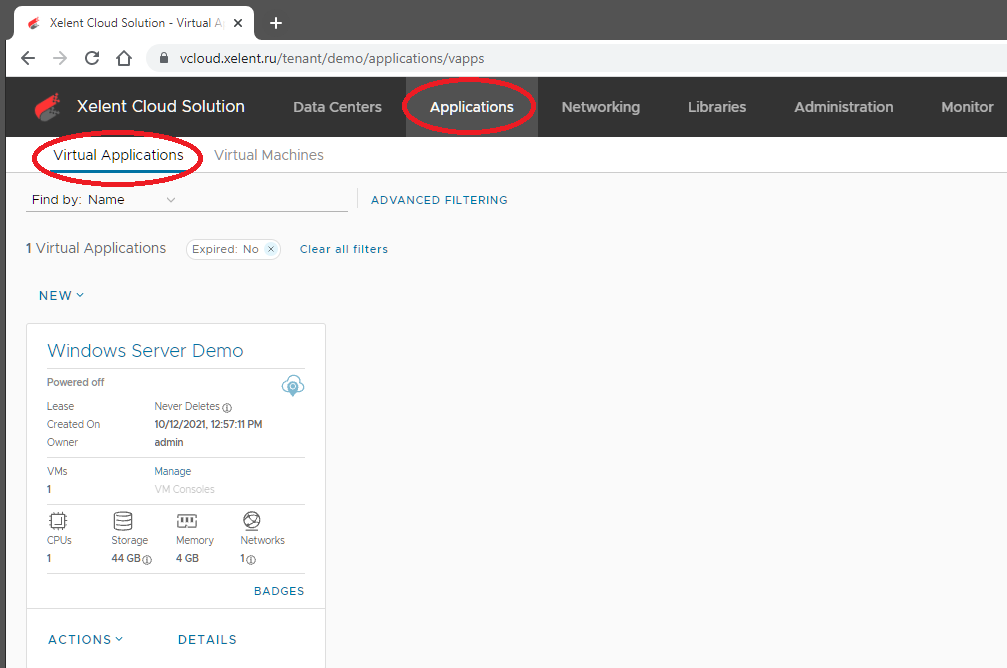
Task: Go to browser home page icon
Action: (x=124, y=58)
